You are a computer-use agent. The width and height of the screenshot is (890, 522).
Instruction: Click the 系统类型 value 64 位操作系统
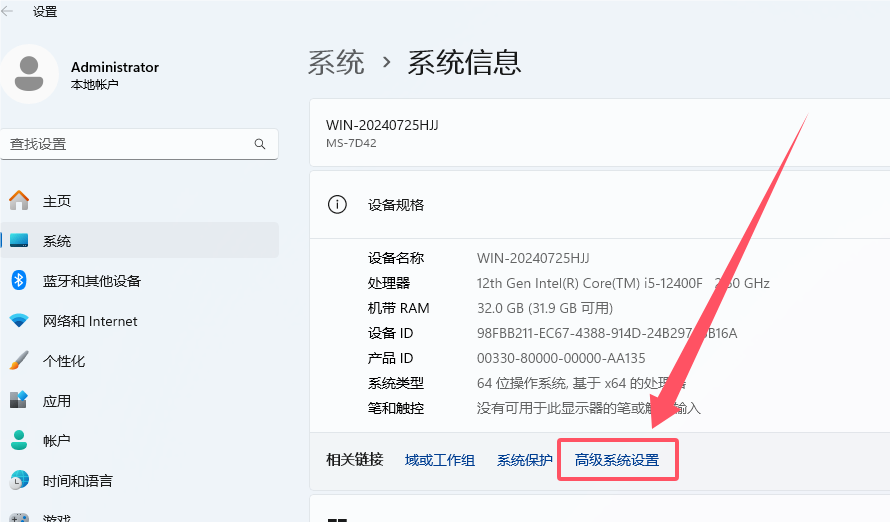(x=581, y=383)
